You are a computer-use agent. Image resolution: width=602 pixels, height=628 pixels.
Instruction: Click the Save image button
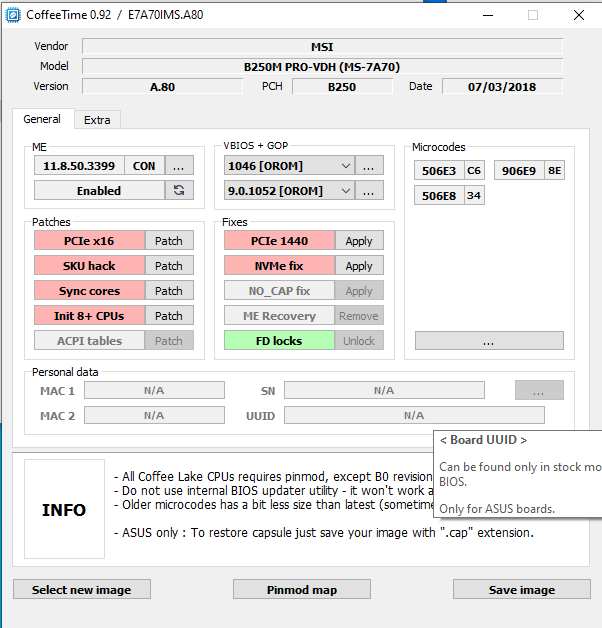coord(521,589)
